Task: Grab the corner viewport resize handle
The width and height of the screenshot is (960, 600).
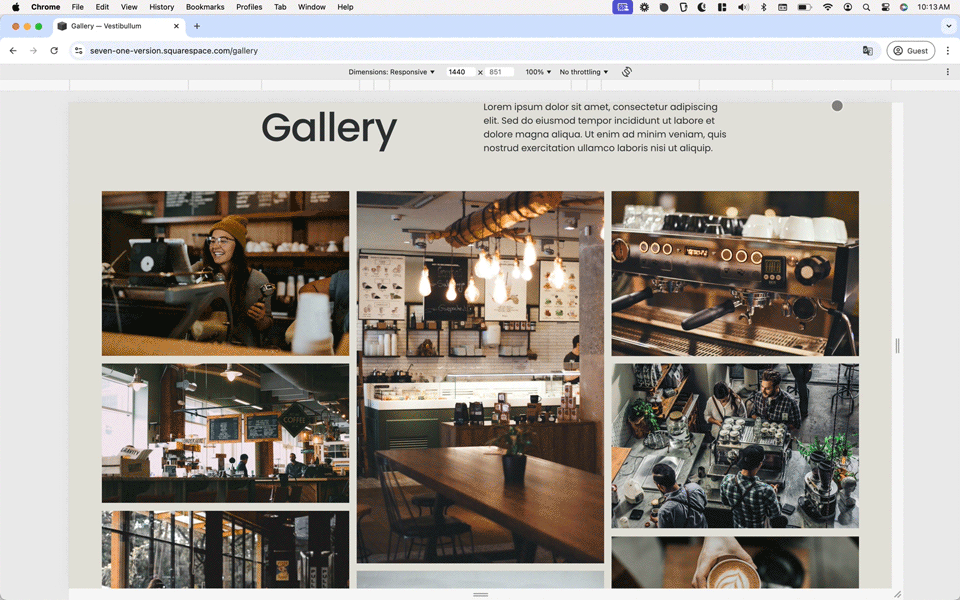Action: point(898,594)
